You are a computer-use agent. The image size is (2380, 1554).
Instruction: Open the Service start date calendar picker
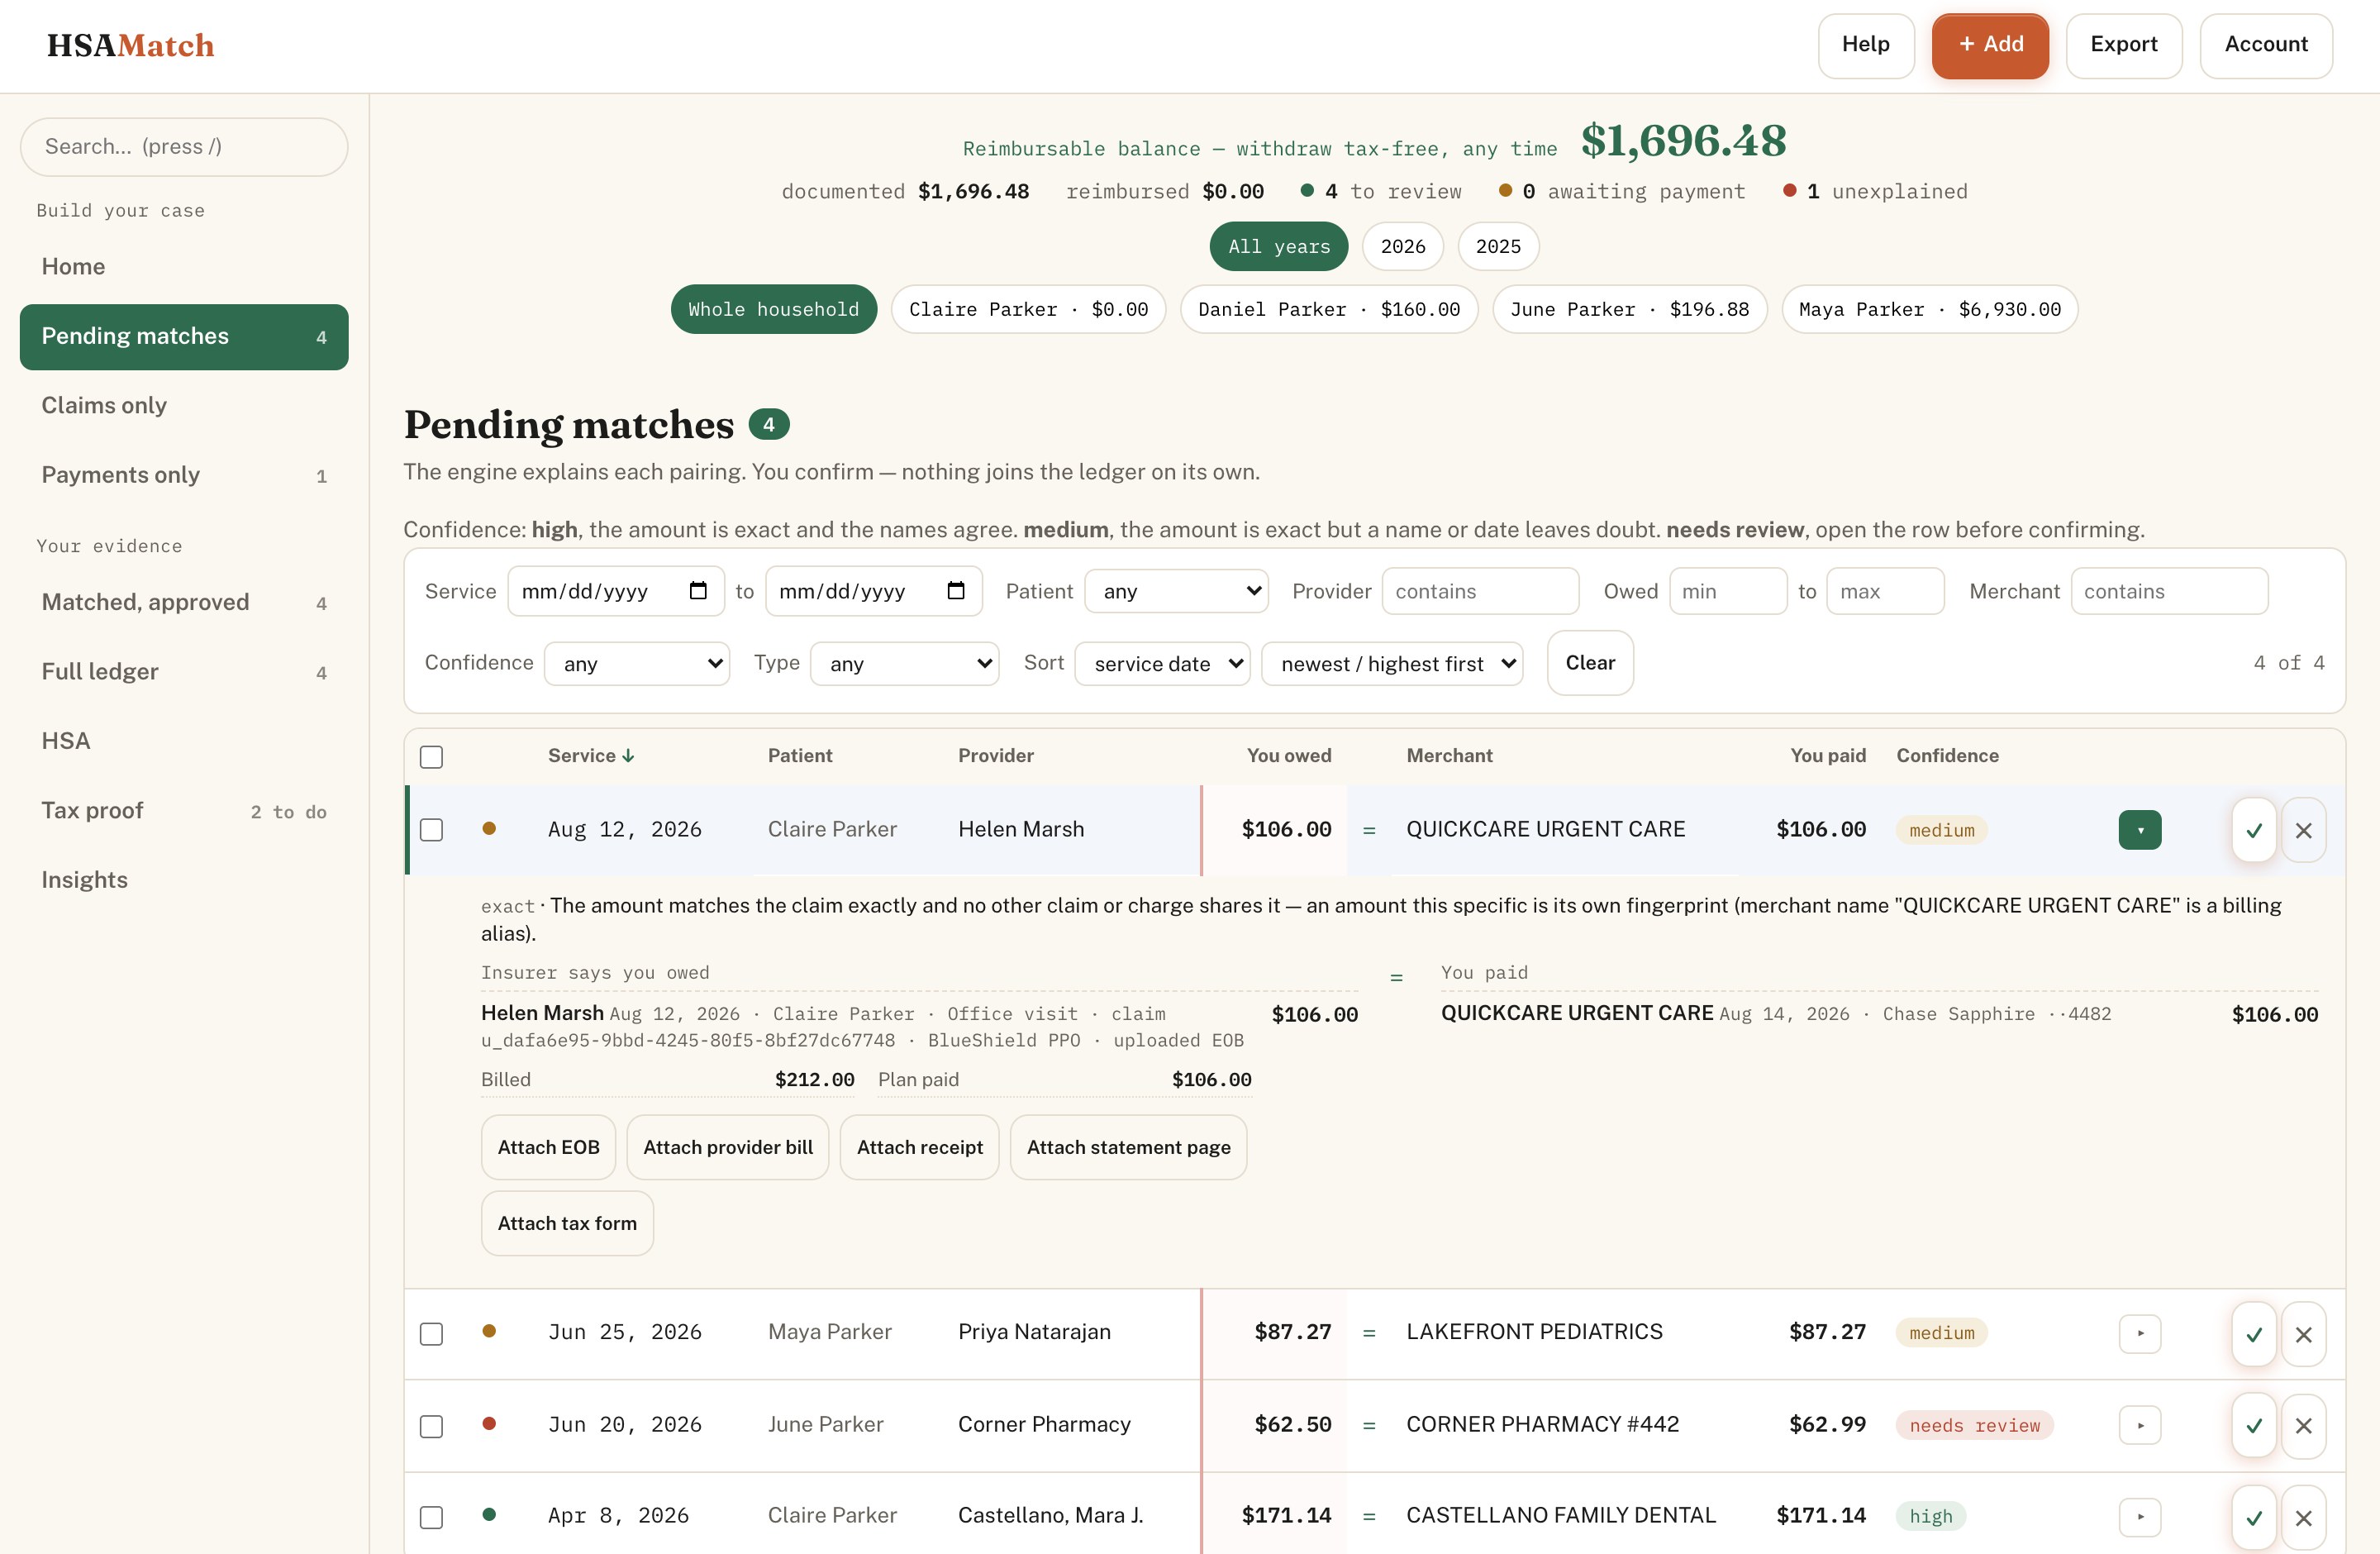point(698,591)
